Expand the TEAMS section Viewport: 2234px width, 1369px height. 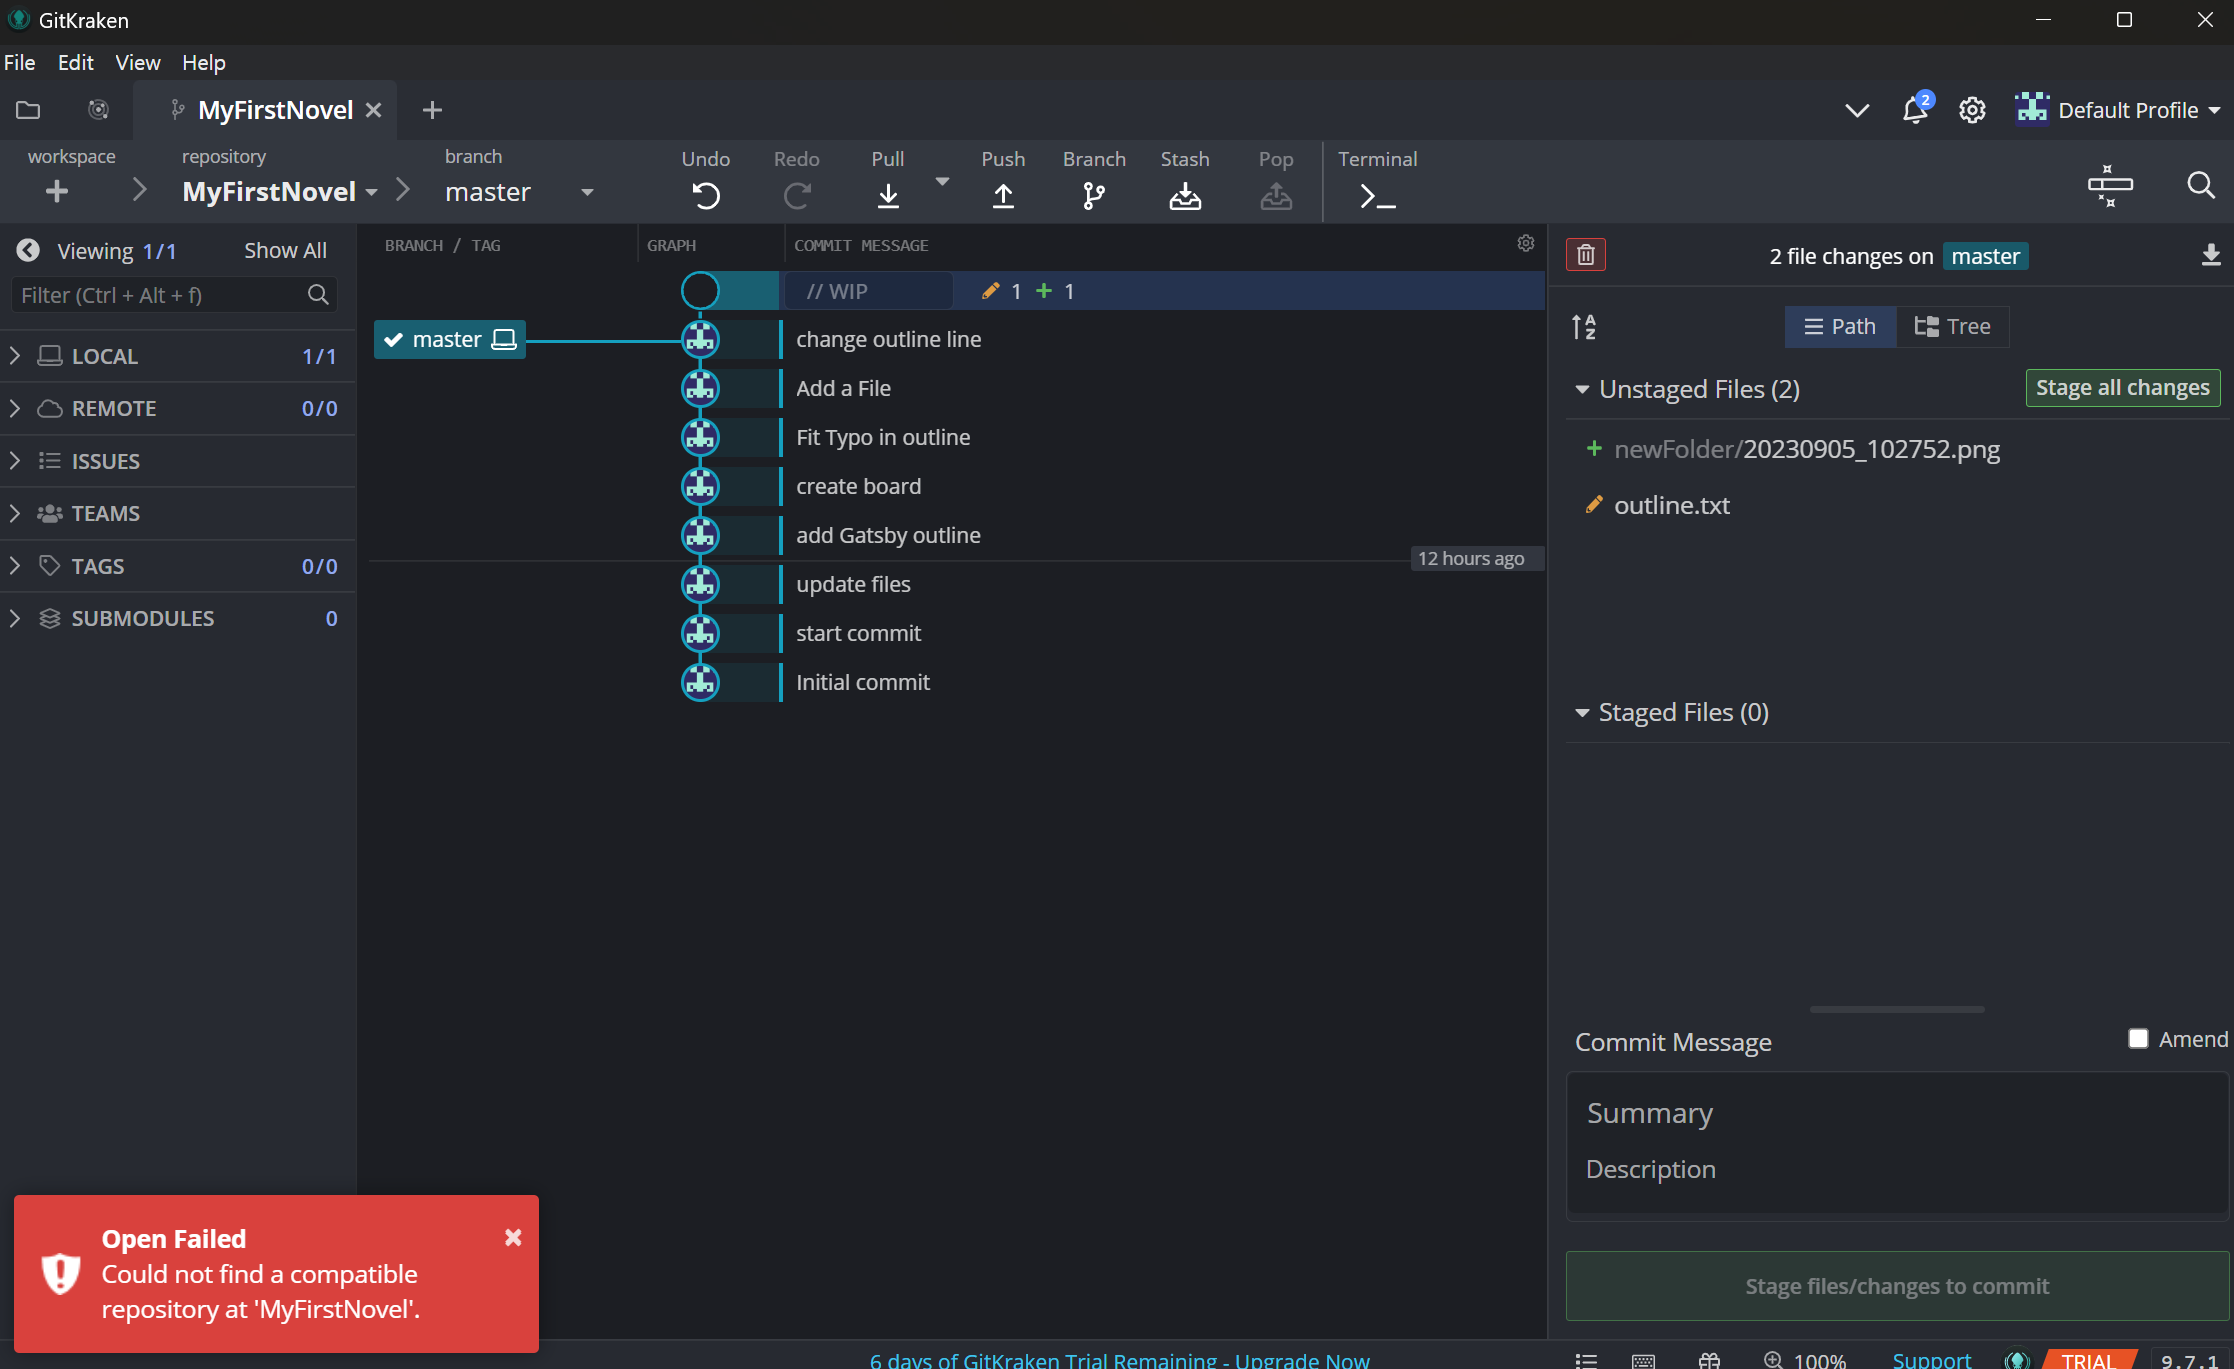15,513
